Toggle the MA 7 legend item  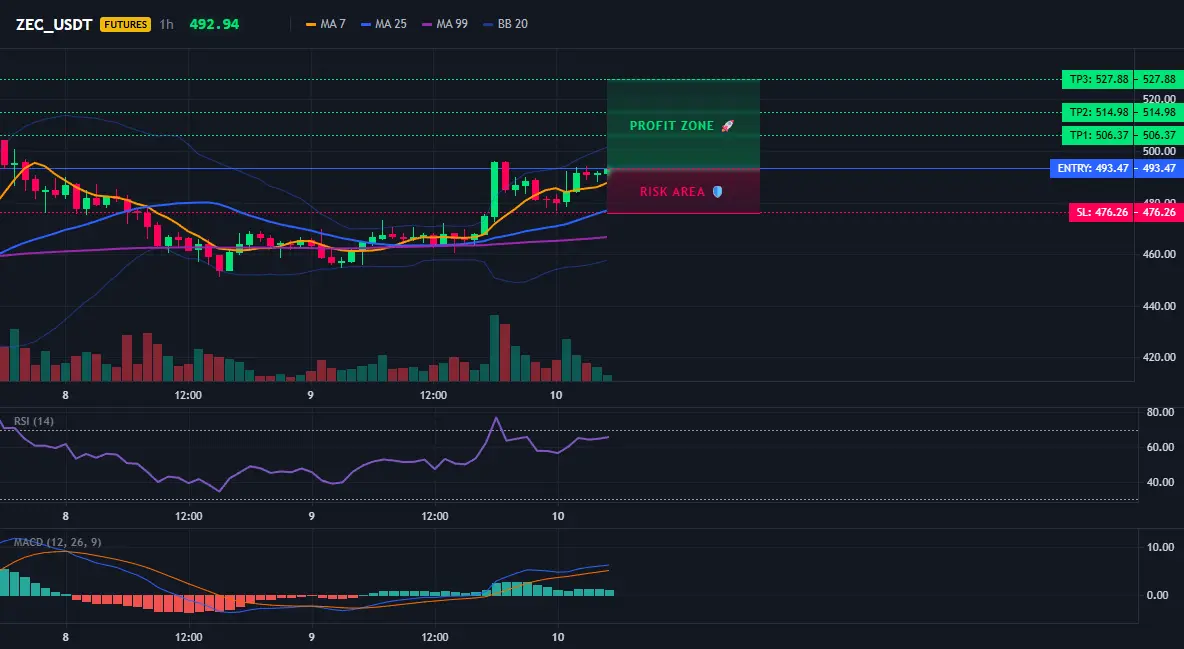(325, 24)
